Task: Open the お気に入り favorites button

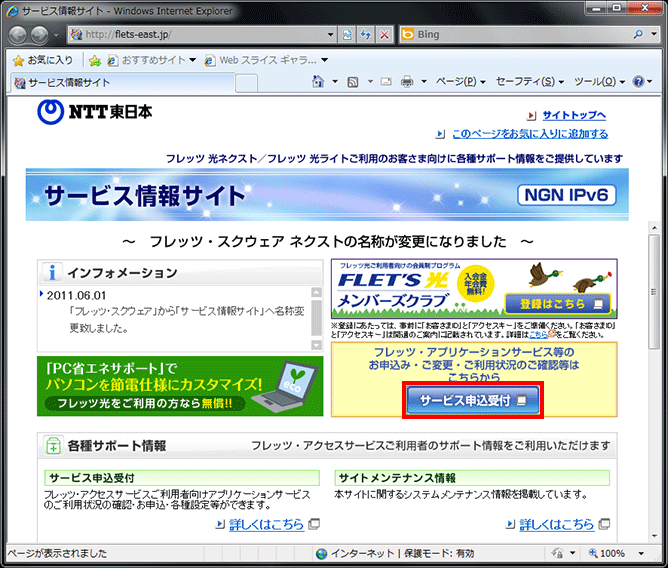Action: coord(43,61)
